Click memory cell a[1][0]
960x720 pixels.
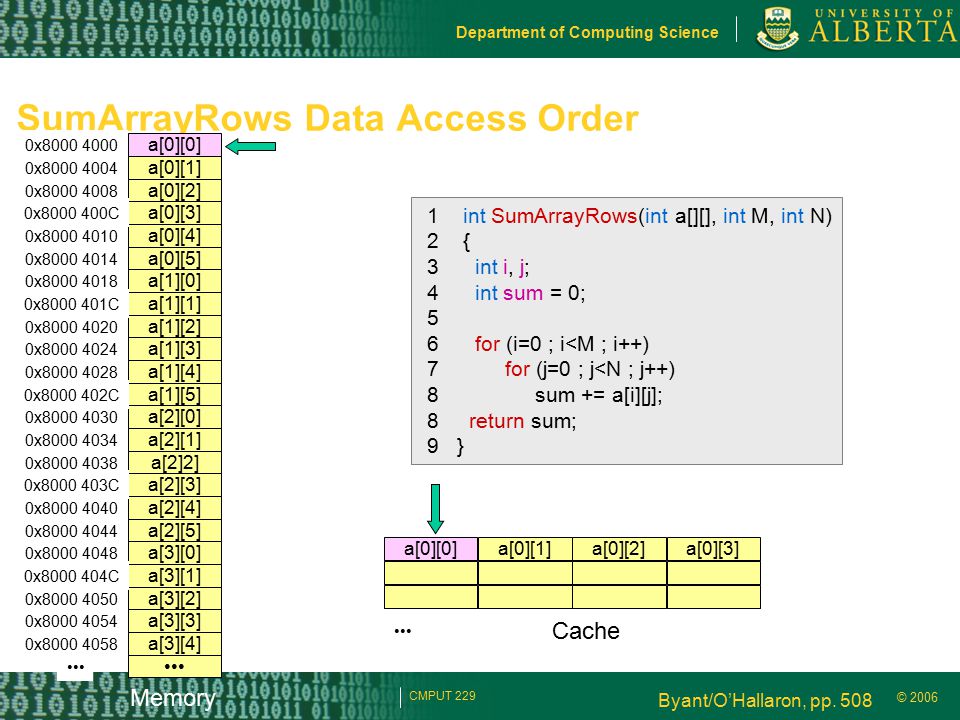click(x=174, y=281)
